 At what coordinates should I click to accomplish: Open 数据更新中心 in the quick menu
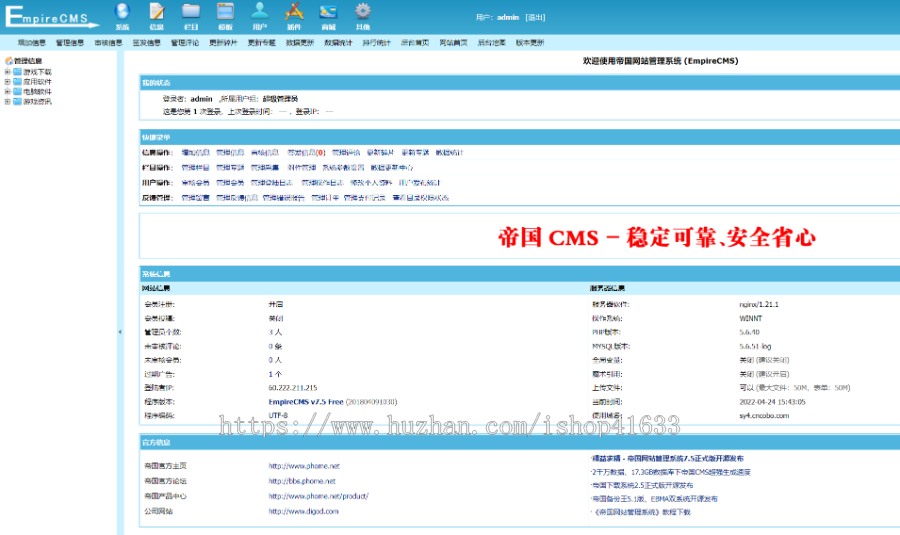click(392, 168)
